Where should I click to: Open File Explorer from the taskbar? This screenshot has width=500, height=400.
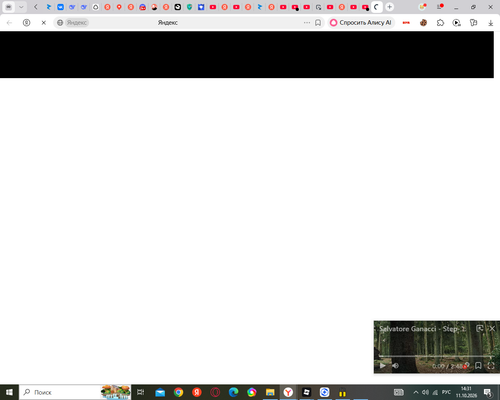[x=270, y=392]
